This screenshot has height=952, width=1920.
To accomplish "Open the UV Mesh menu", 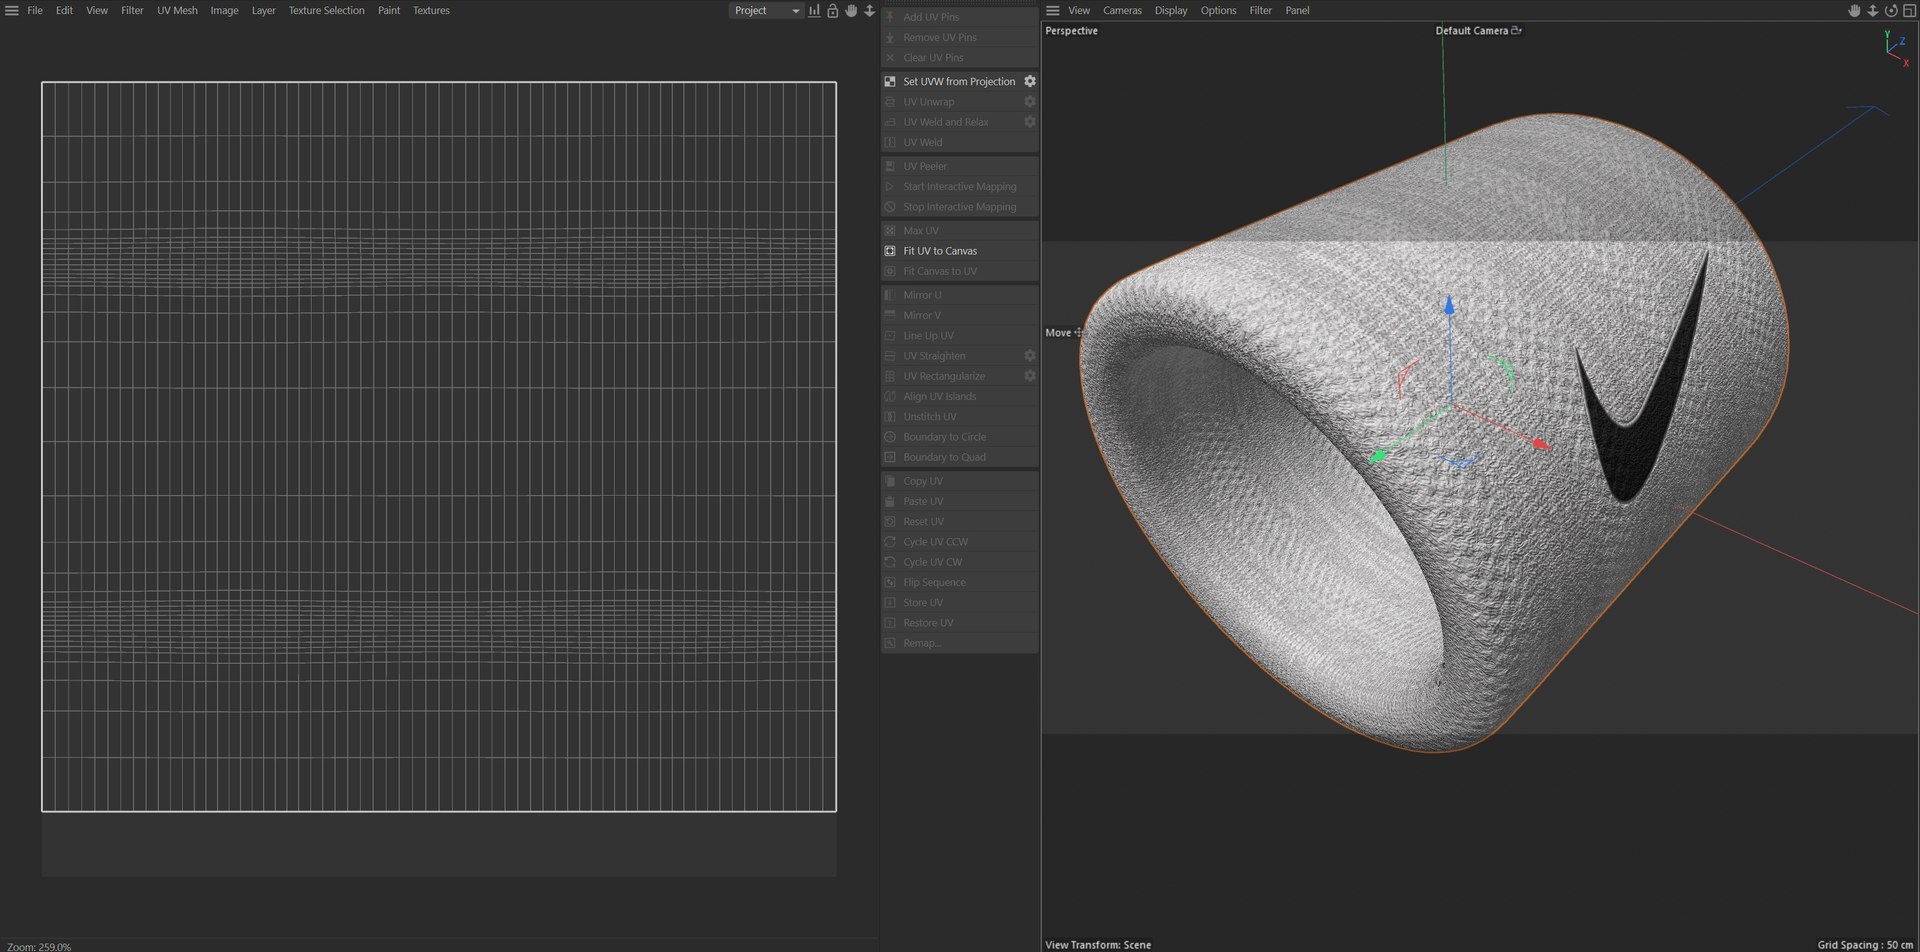I will tap(177, 10).
